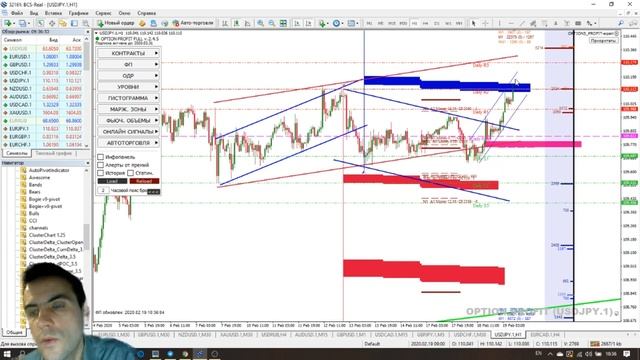
Task: Expand the АВТОТОРГОВЛЯ panel menu
Action: (128, 143)
